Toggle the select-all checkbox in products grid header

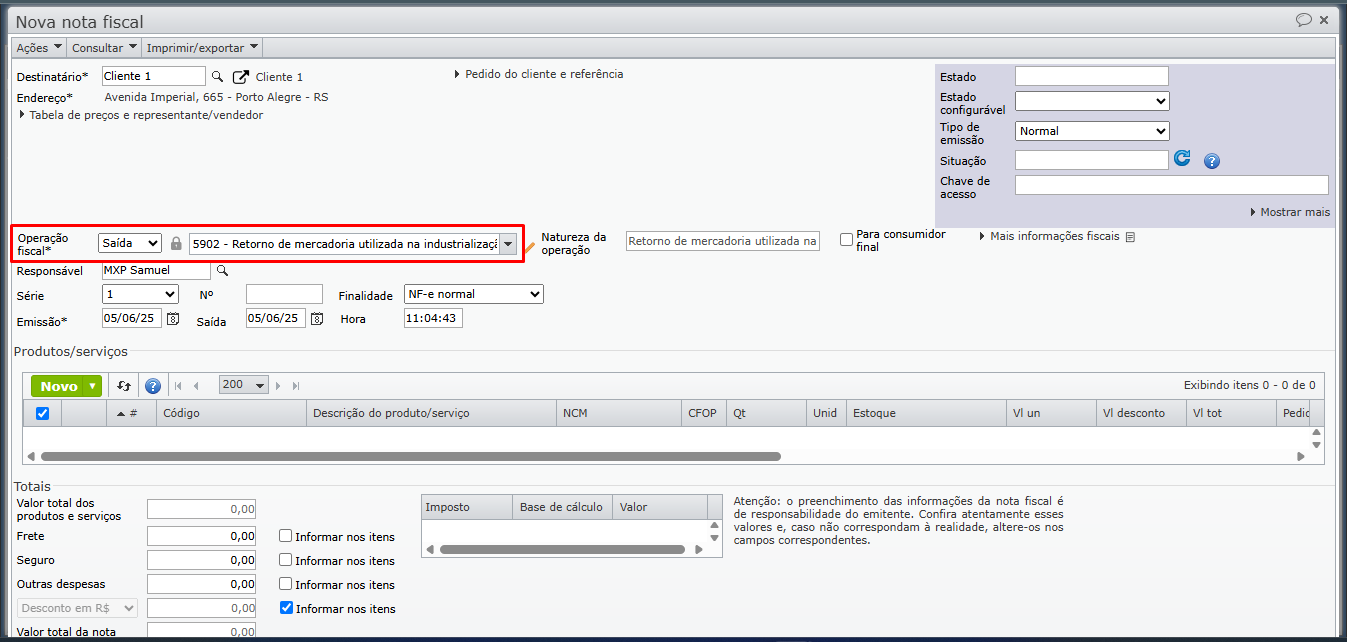click(42, 413)
